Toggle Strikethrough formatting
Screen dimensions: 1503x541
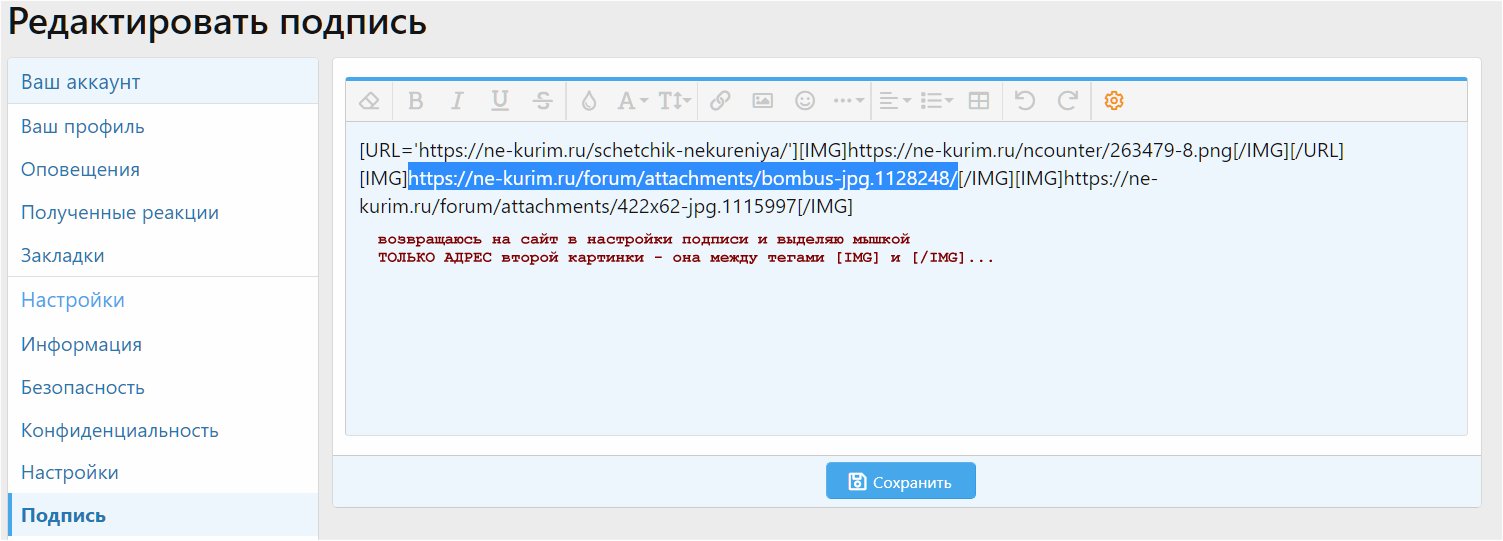(x=543, y=100)
